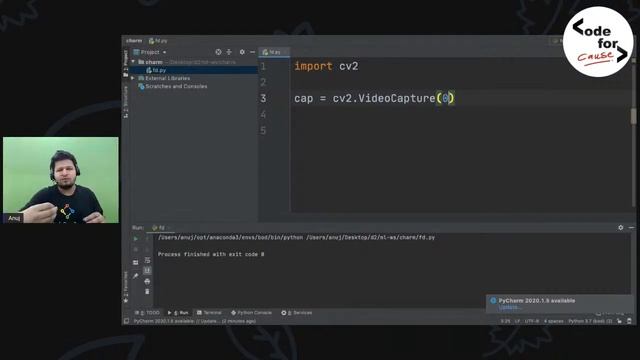Click the editor vertical scrollbar thumb
Viewport: 640px width, 360px height.
[x=633, y=116]
